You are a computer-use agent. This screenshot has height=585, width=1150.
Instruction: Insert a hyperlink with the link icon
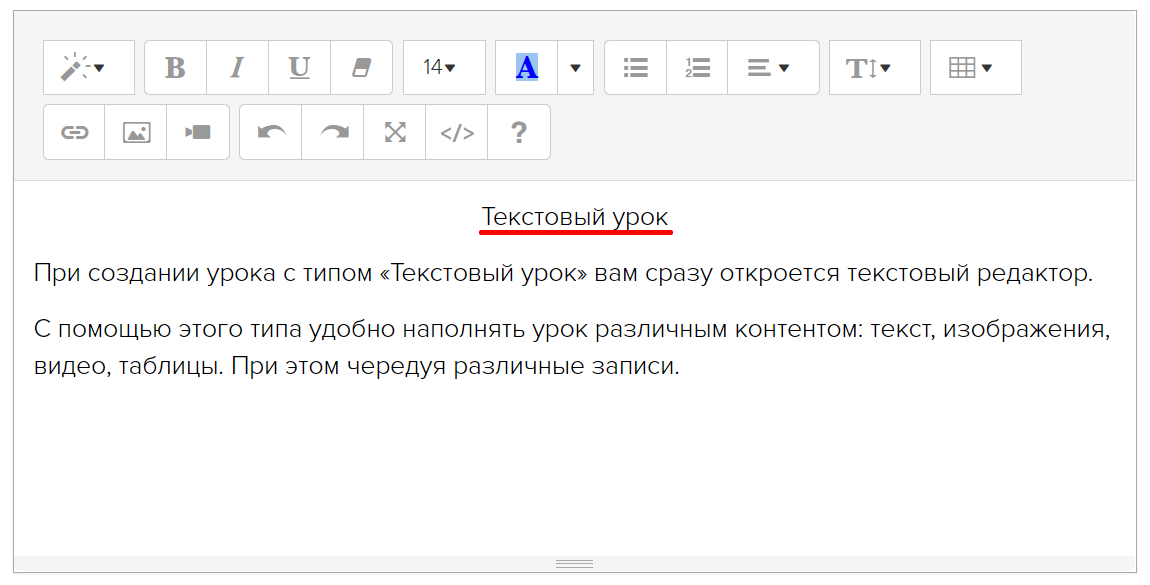(74, 132)
